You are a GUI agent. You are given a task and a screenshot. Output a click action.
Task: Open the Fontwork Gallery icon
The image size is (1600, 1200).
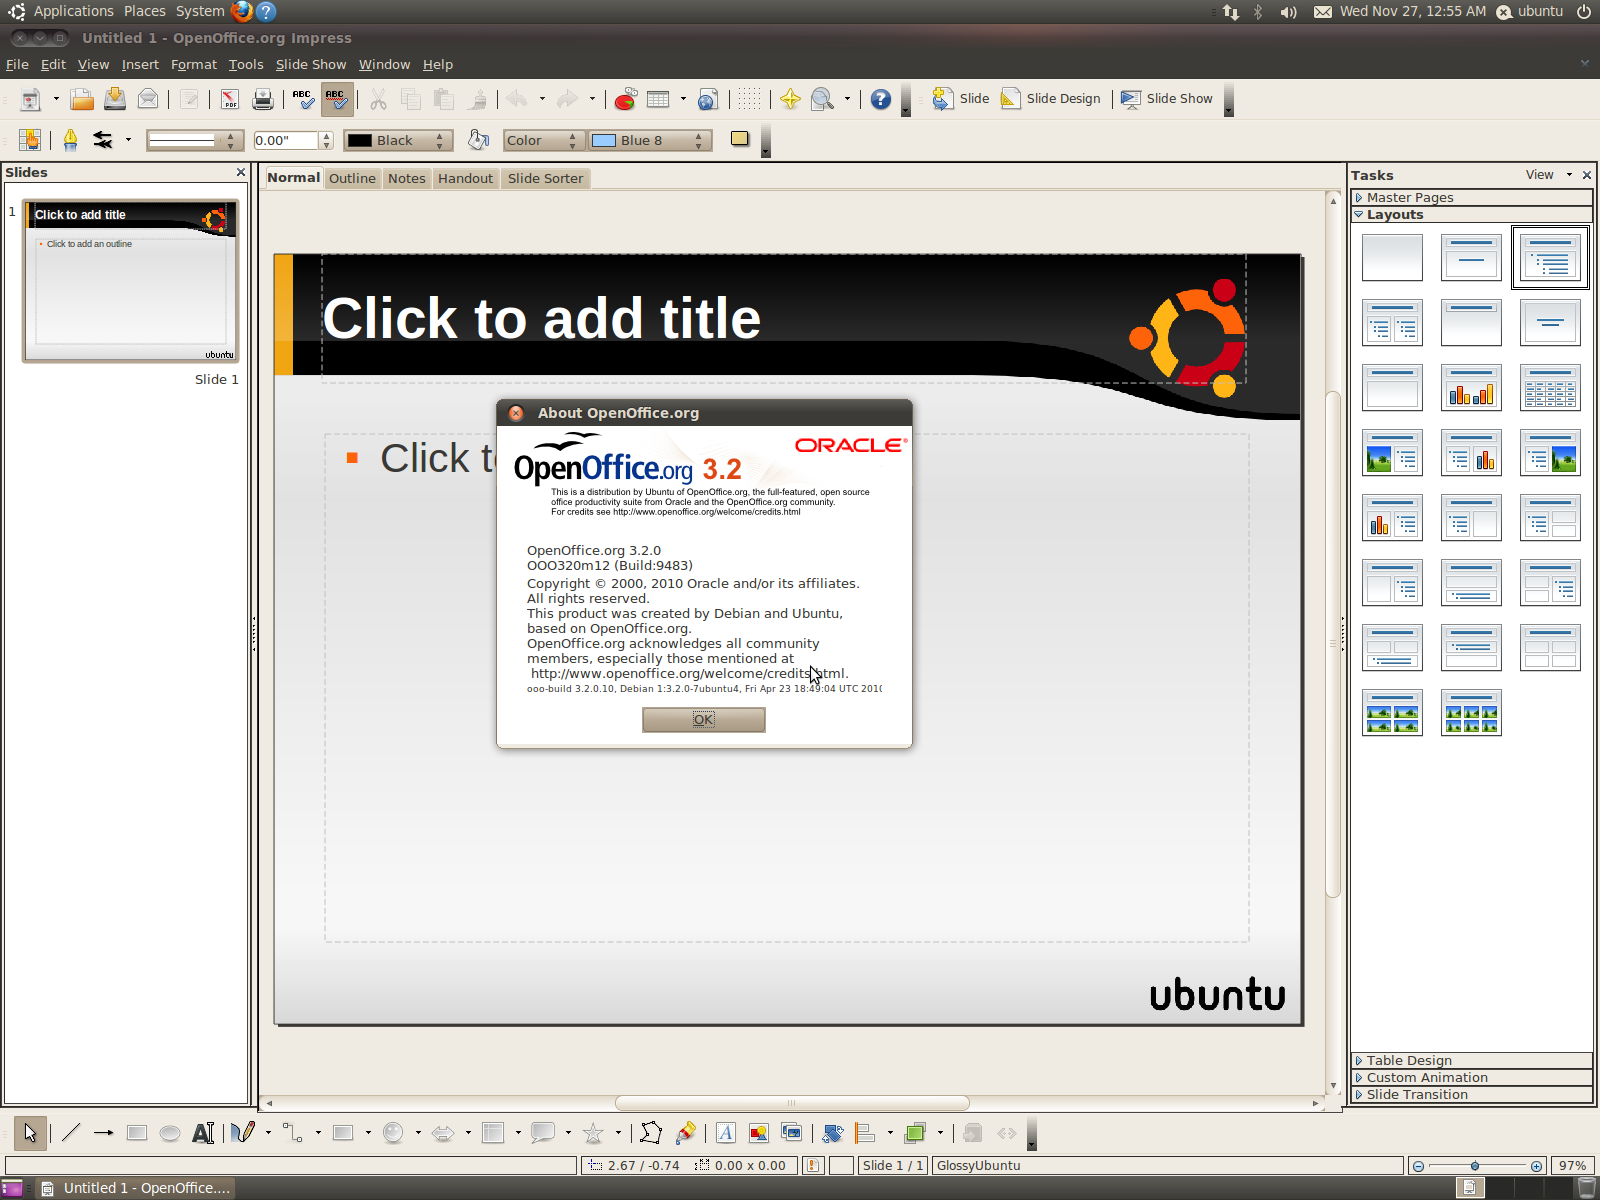726,1133
